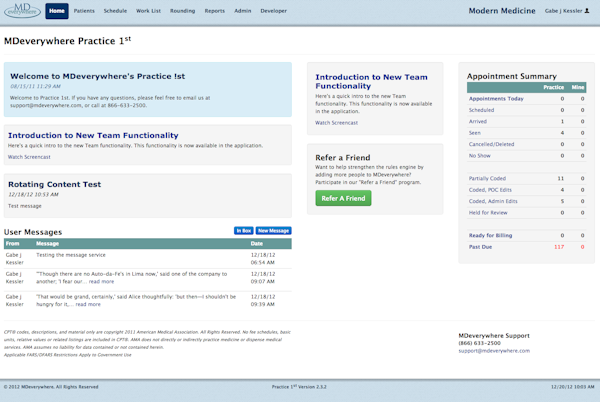Click the Gabe j Kessler user name
Image resolution: width=600 pixels, height=402 pixels.
point(563,11)
